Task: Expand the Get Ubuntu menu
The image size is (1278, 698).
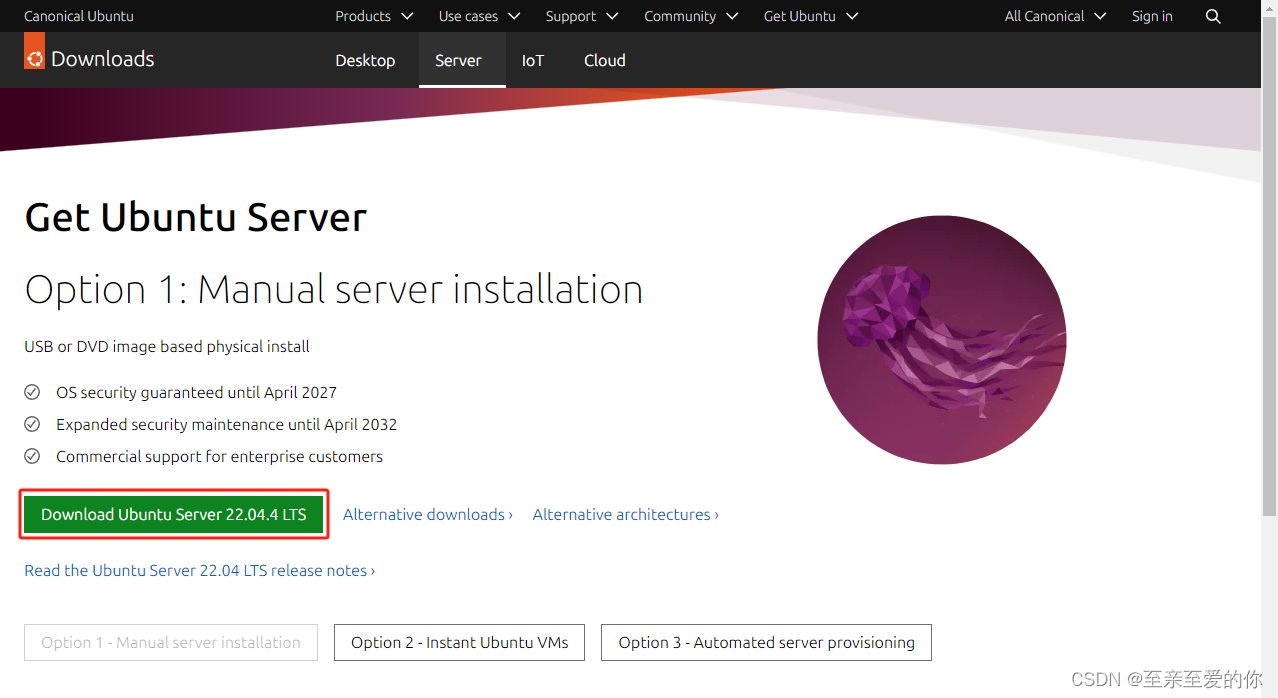Action: pos(811,16)
